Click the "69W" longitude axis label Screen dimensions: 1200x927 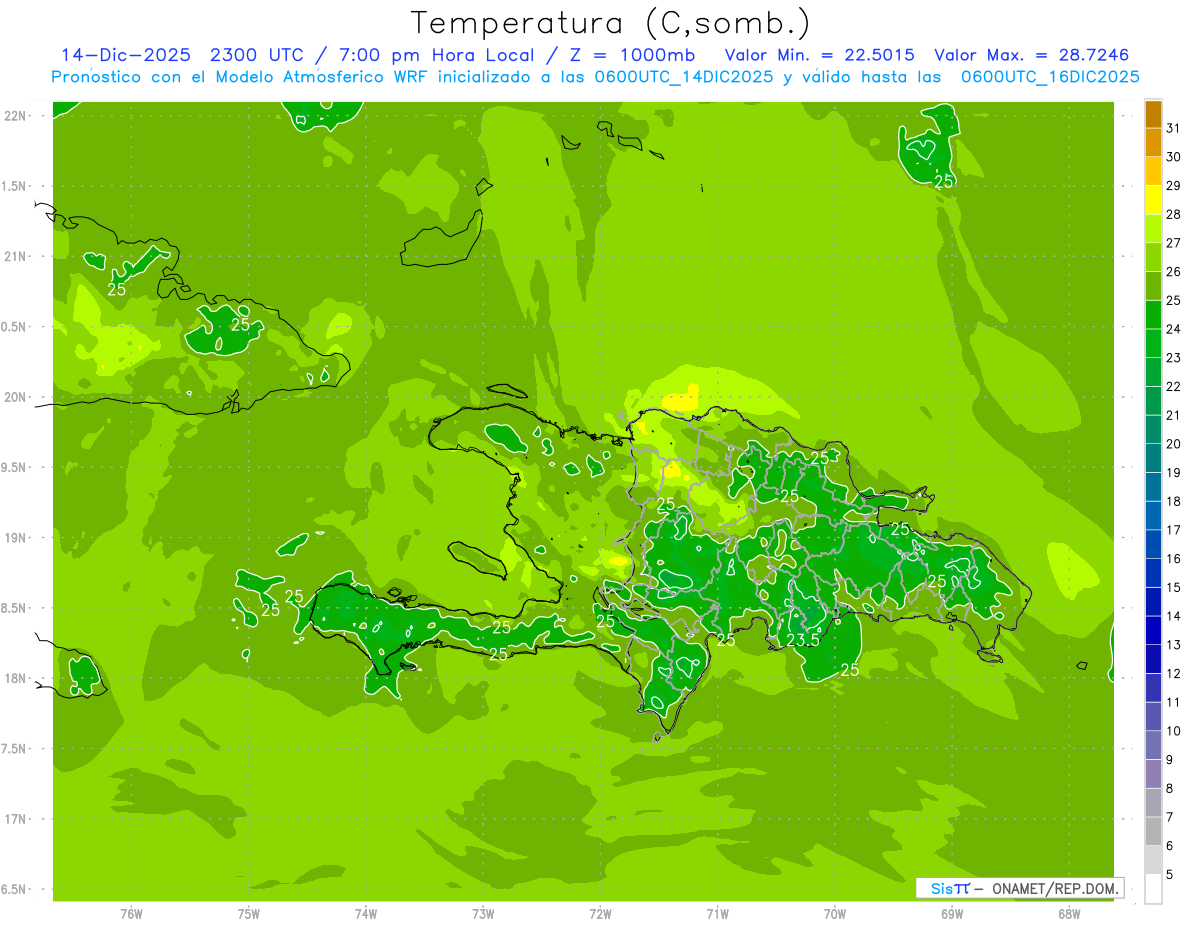[x=952, y=914]
